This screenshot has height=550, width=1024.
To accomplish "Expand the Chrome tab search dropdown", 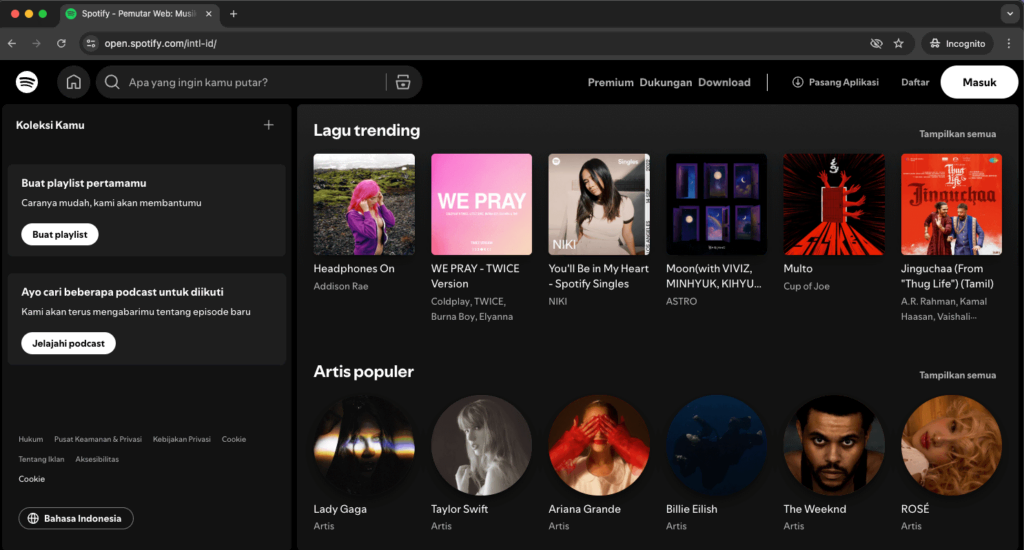I will 1008,14.
